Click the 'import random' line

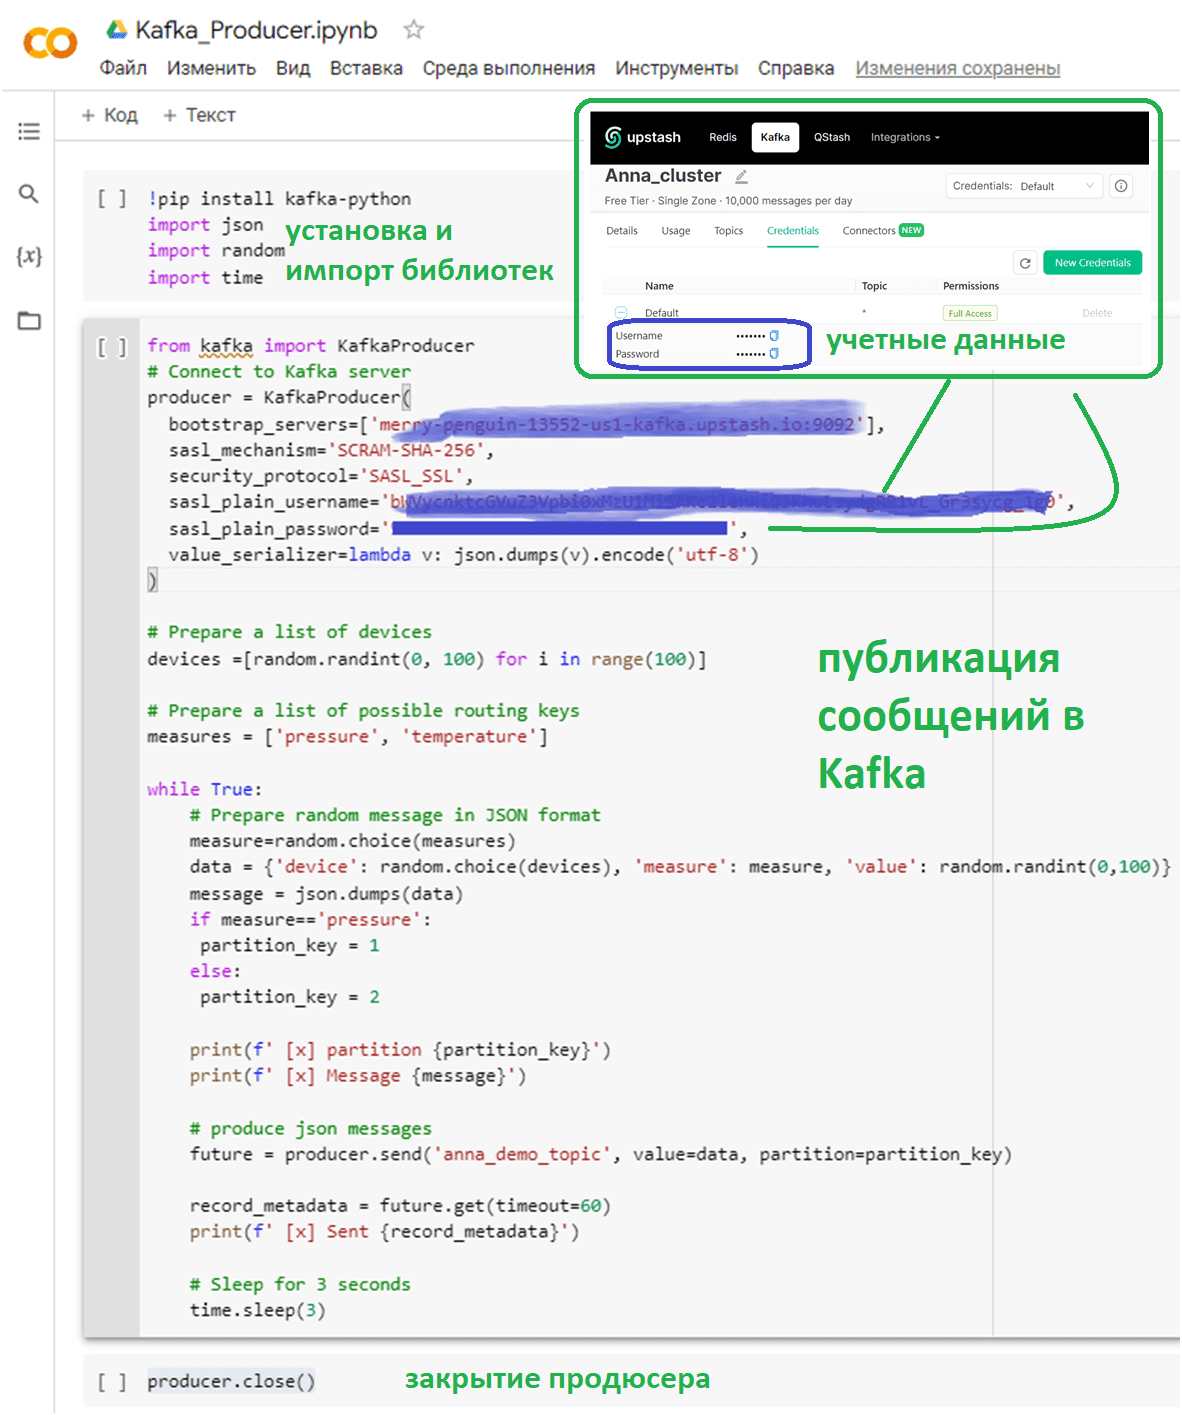click(216, 251)
